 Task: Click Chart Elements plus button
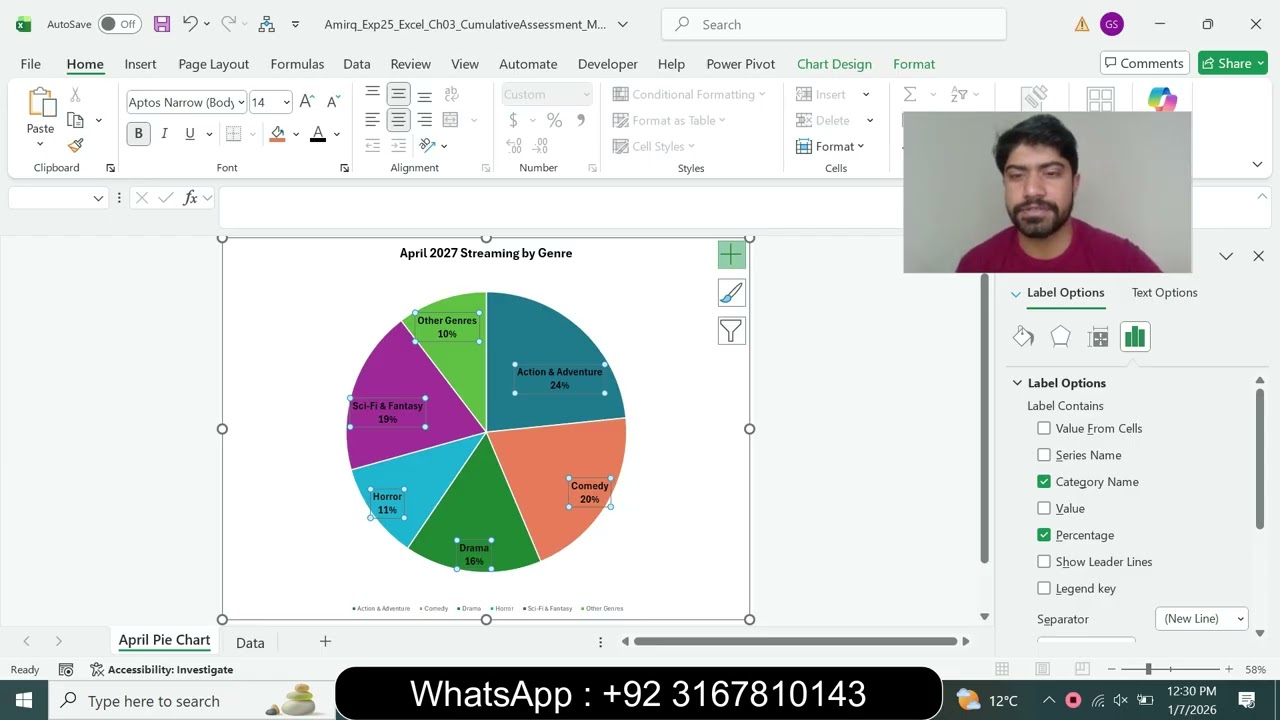pos(731,255)
